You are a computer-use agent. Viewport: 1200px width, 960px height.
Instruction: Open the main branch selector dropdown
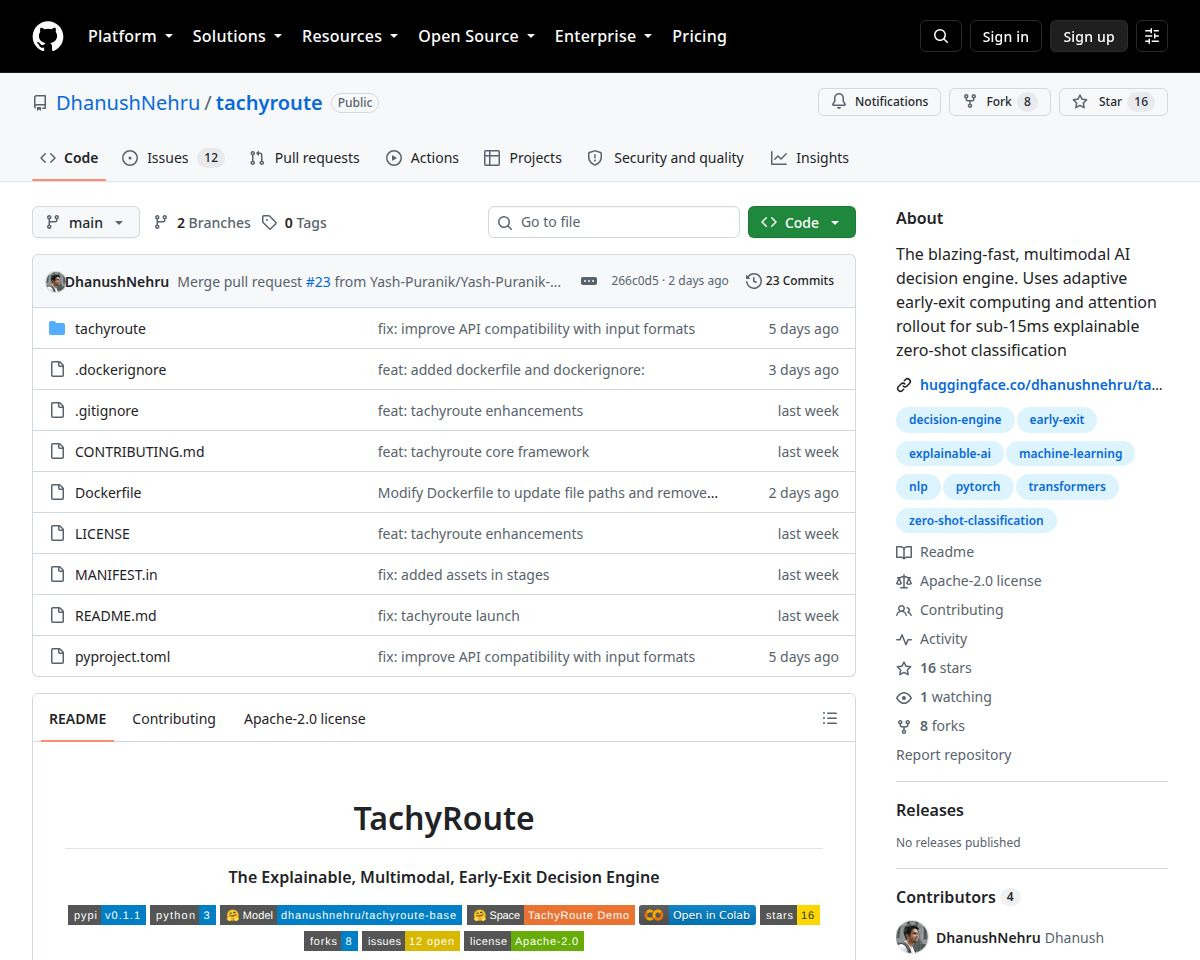[x=86, y=222]
